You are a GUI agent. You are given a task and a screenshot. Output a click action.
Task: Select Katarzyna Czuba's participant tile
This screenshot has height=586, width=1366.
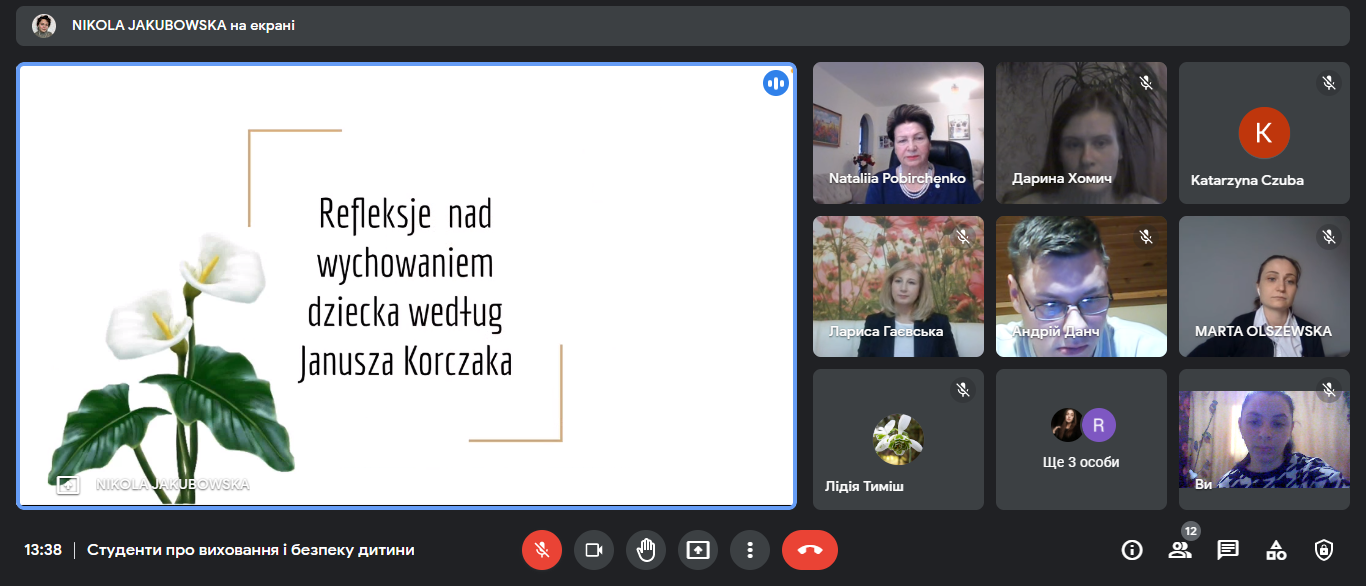(1264, 133)
